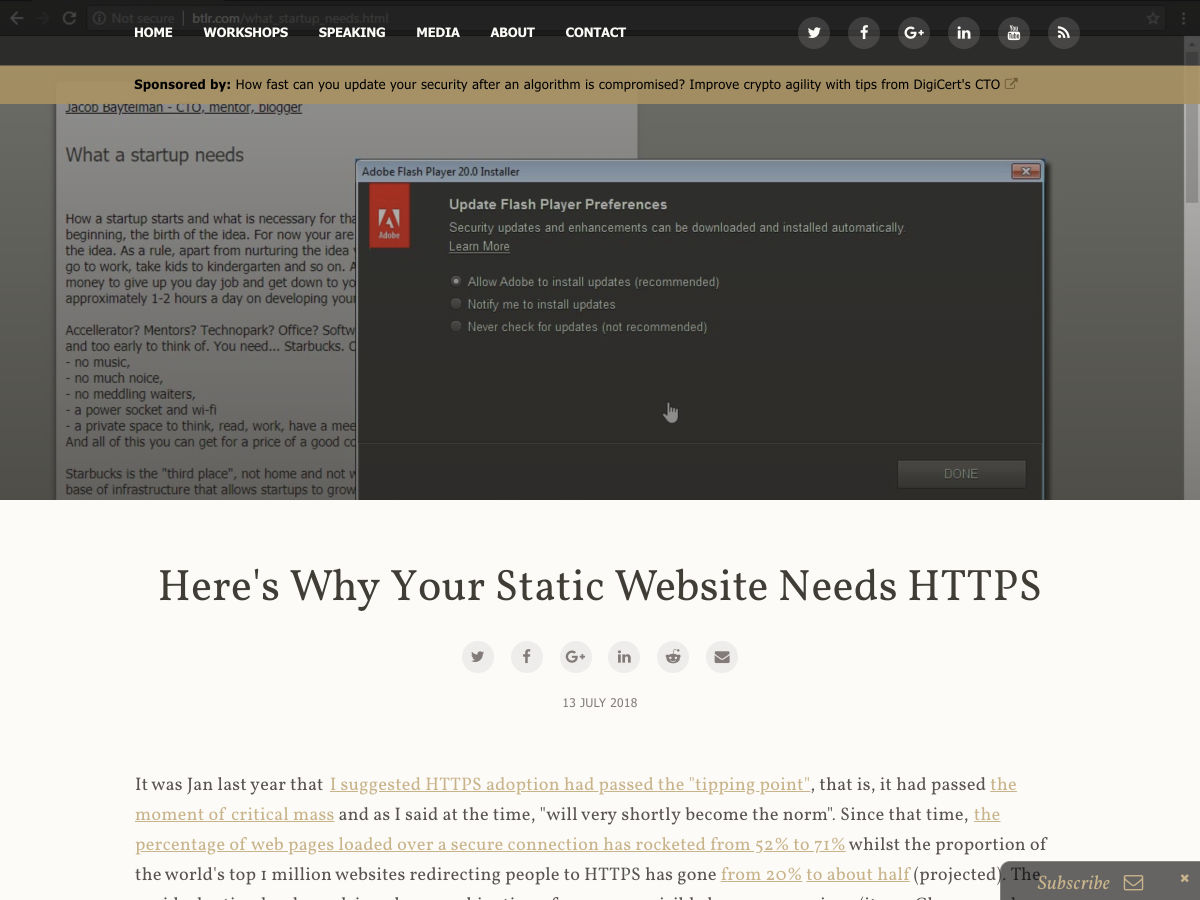Image resolution: width=1200 pixels, height=900 pixels.
Task: Click the date '13 JULY 2018'
Action: 600,703
